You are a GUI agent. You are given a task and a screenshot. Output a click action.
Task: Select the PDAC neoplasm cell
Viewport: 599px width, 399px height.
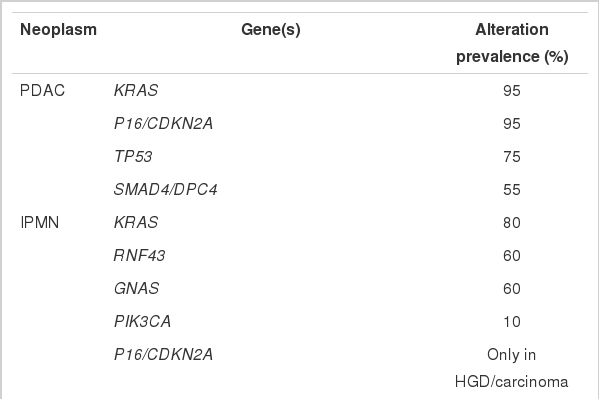coord(42,91)
